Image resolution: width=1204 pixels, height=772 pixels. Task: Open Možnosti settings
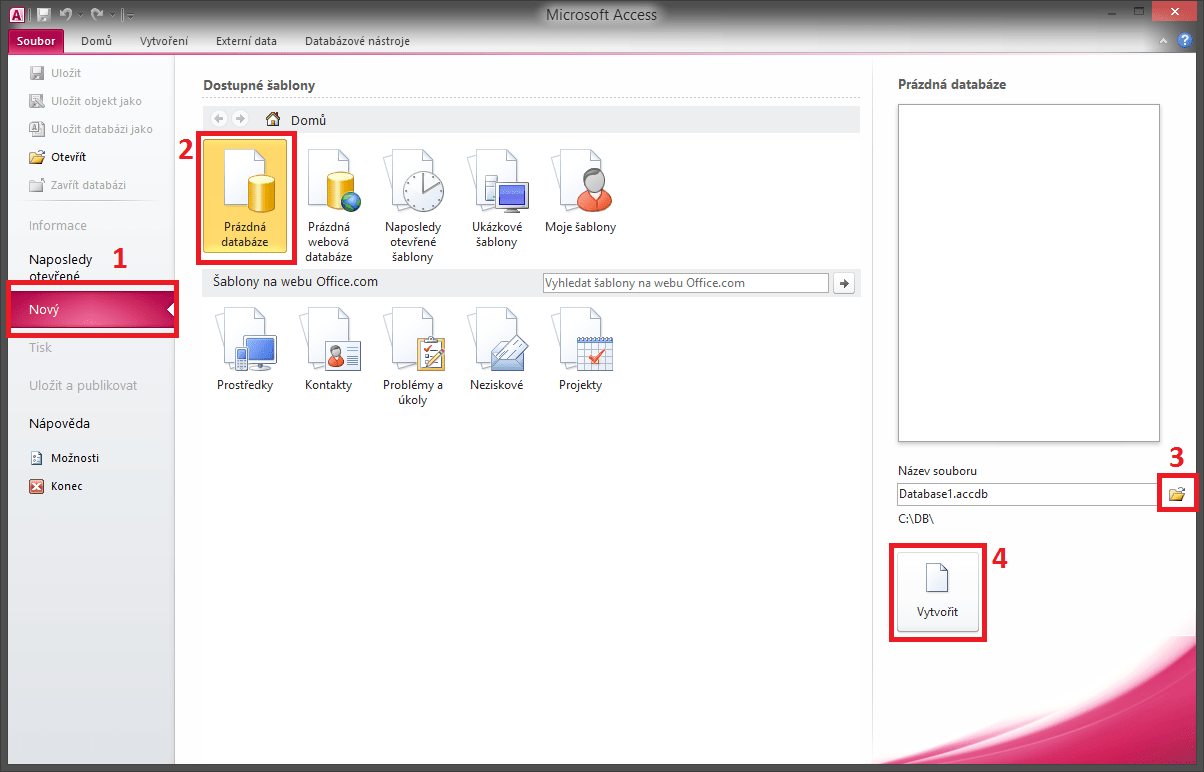64,458
